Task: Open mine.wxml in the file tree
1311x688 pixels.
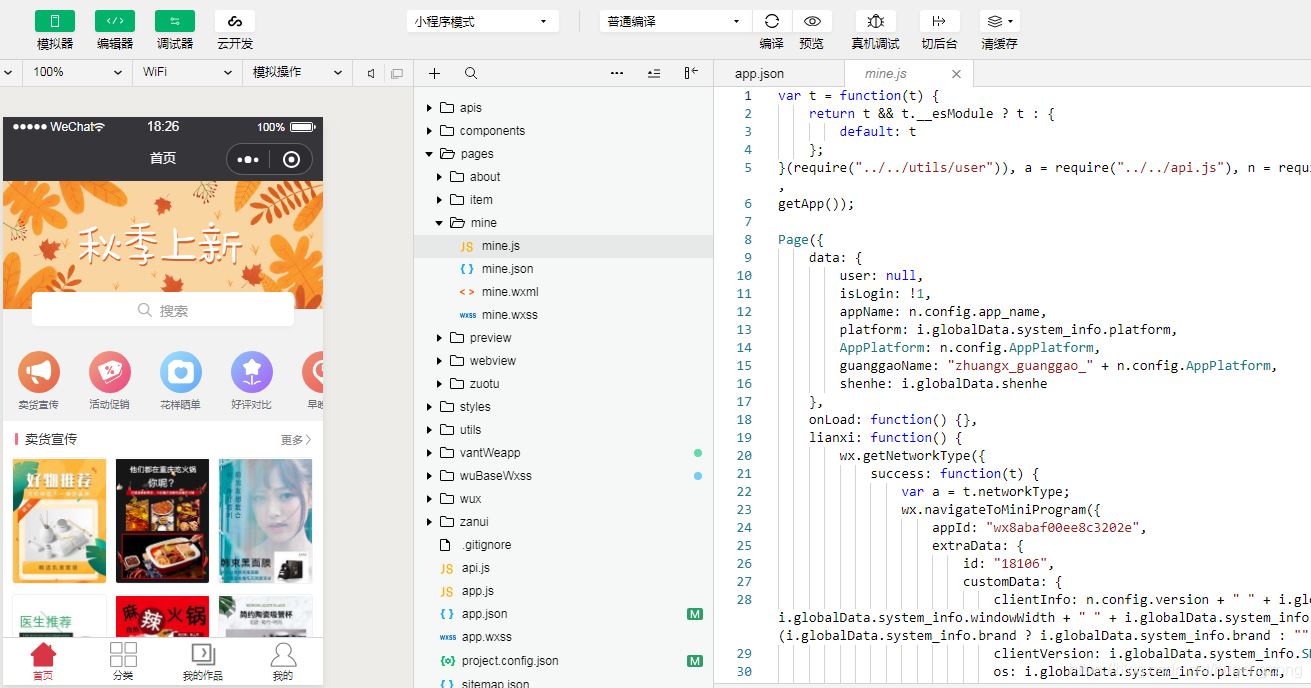Action: pos(509,292)
